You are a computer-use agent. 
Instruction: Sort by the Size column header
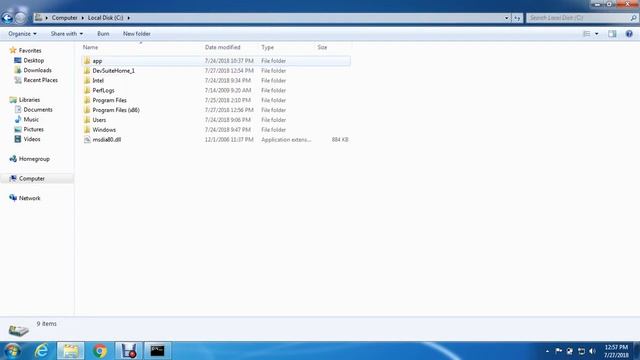(x=322, y=47)
